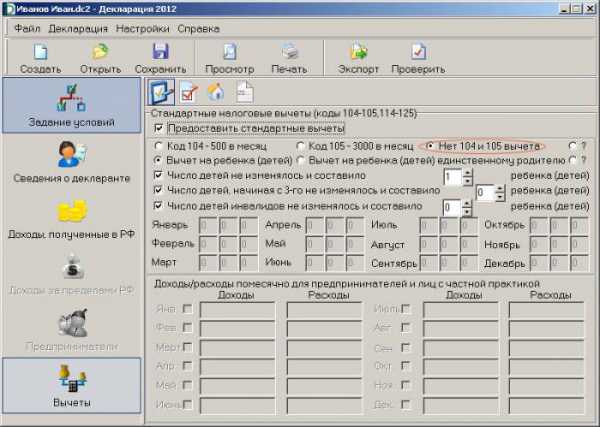Toggle Число детей инвалидов не изменялось checkbox

pos(158,206)
